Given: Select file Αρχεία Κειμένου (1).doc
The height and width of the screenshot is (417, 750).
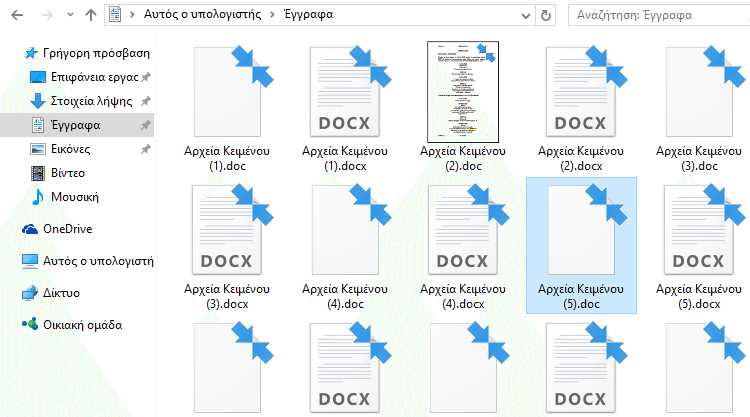Looking at the screenshot, I should point(227,109).
